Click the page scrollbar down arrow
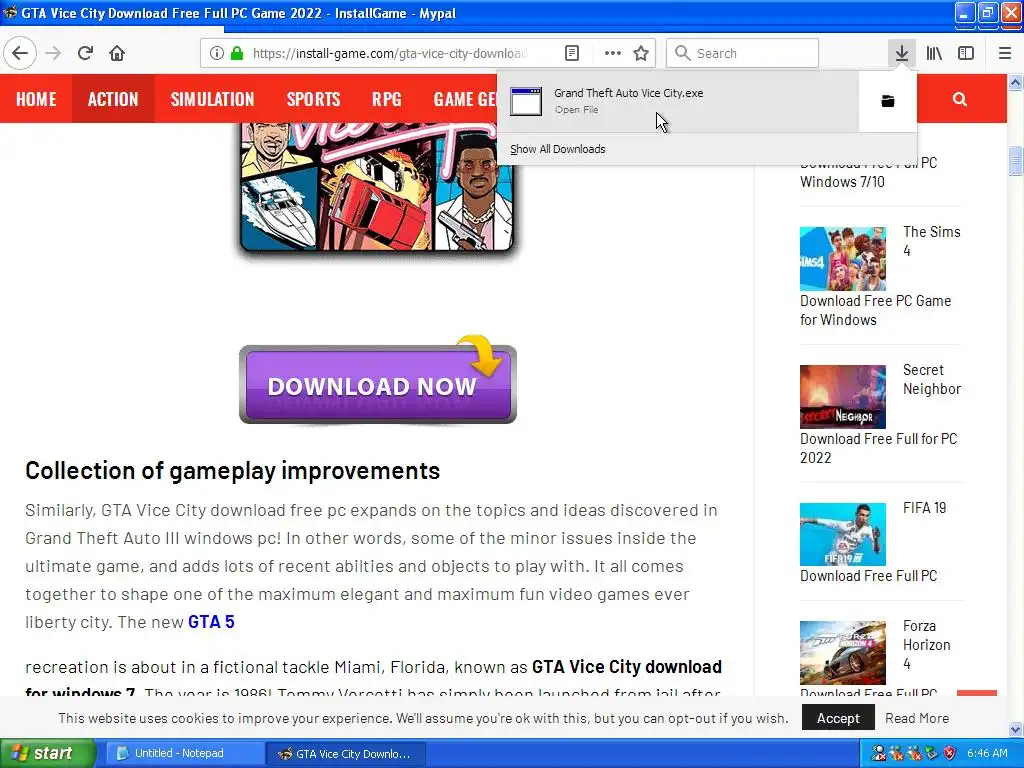This screenshot has width=1024, height=768. [1015, 729]
